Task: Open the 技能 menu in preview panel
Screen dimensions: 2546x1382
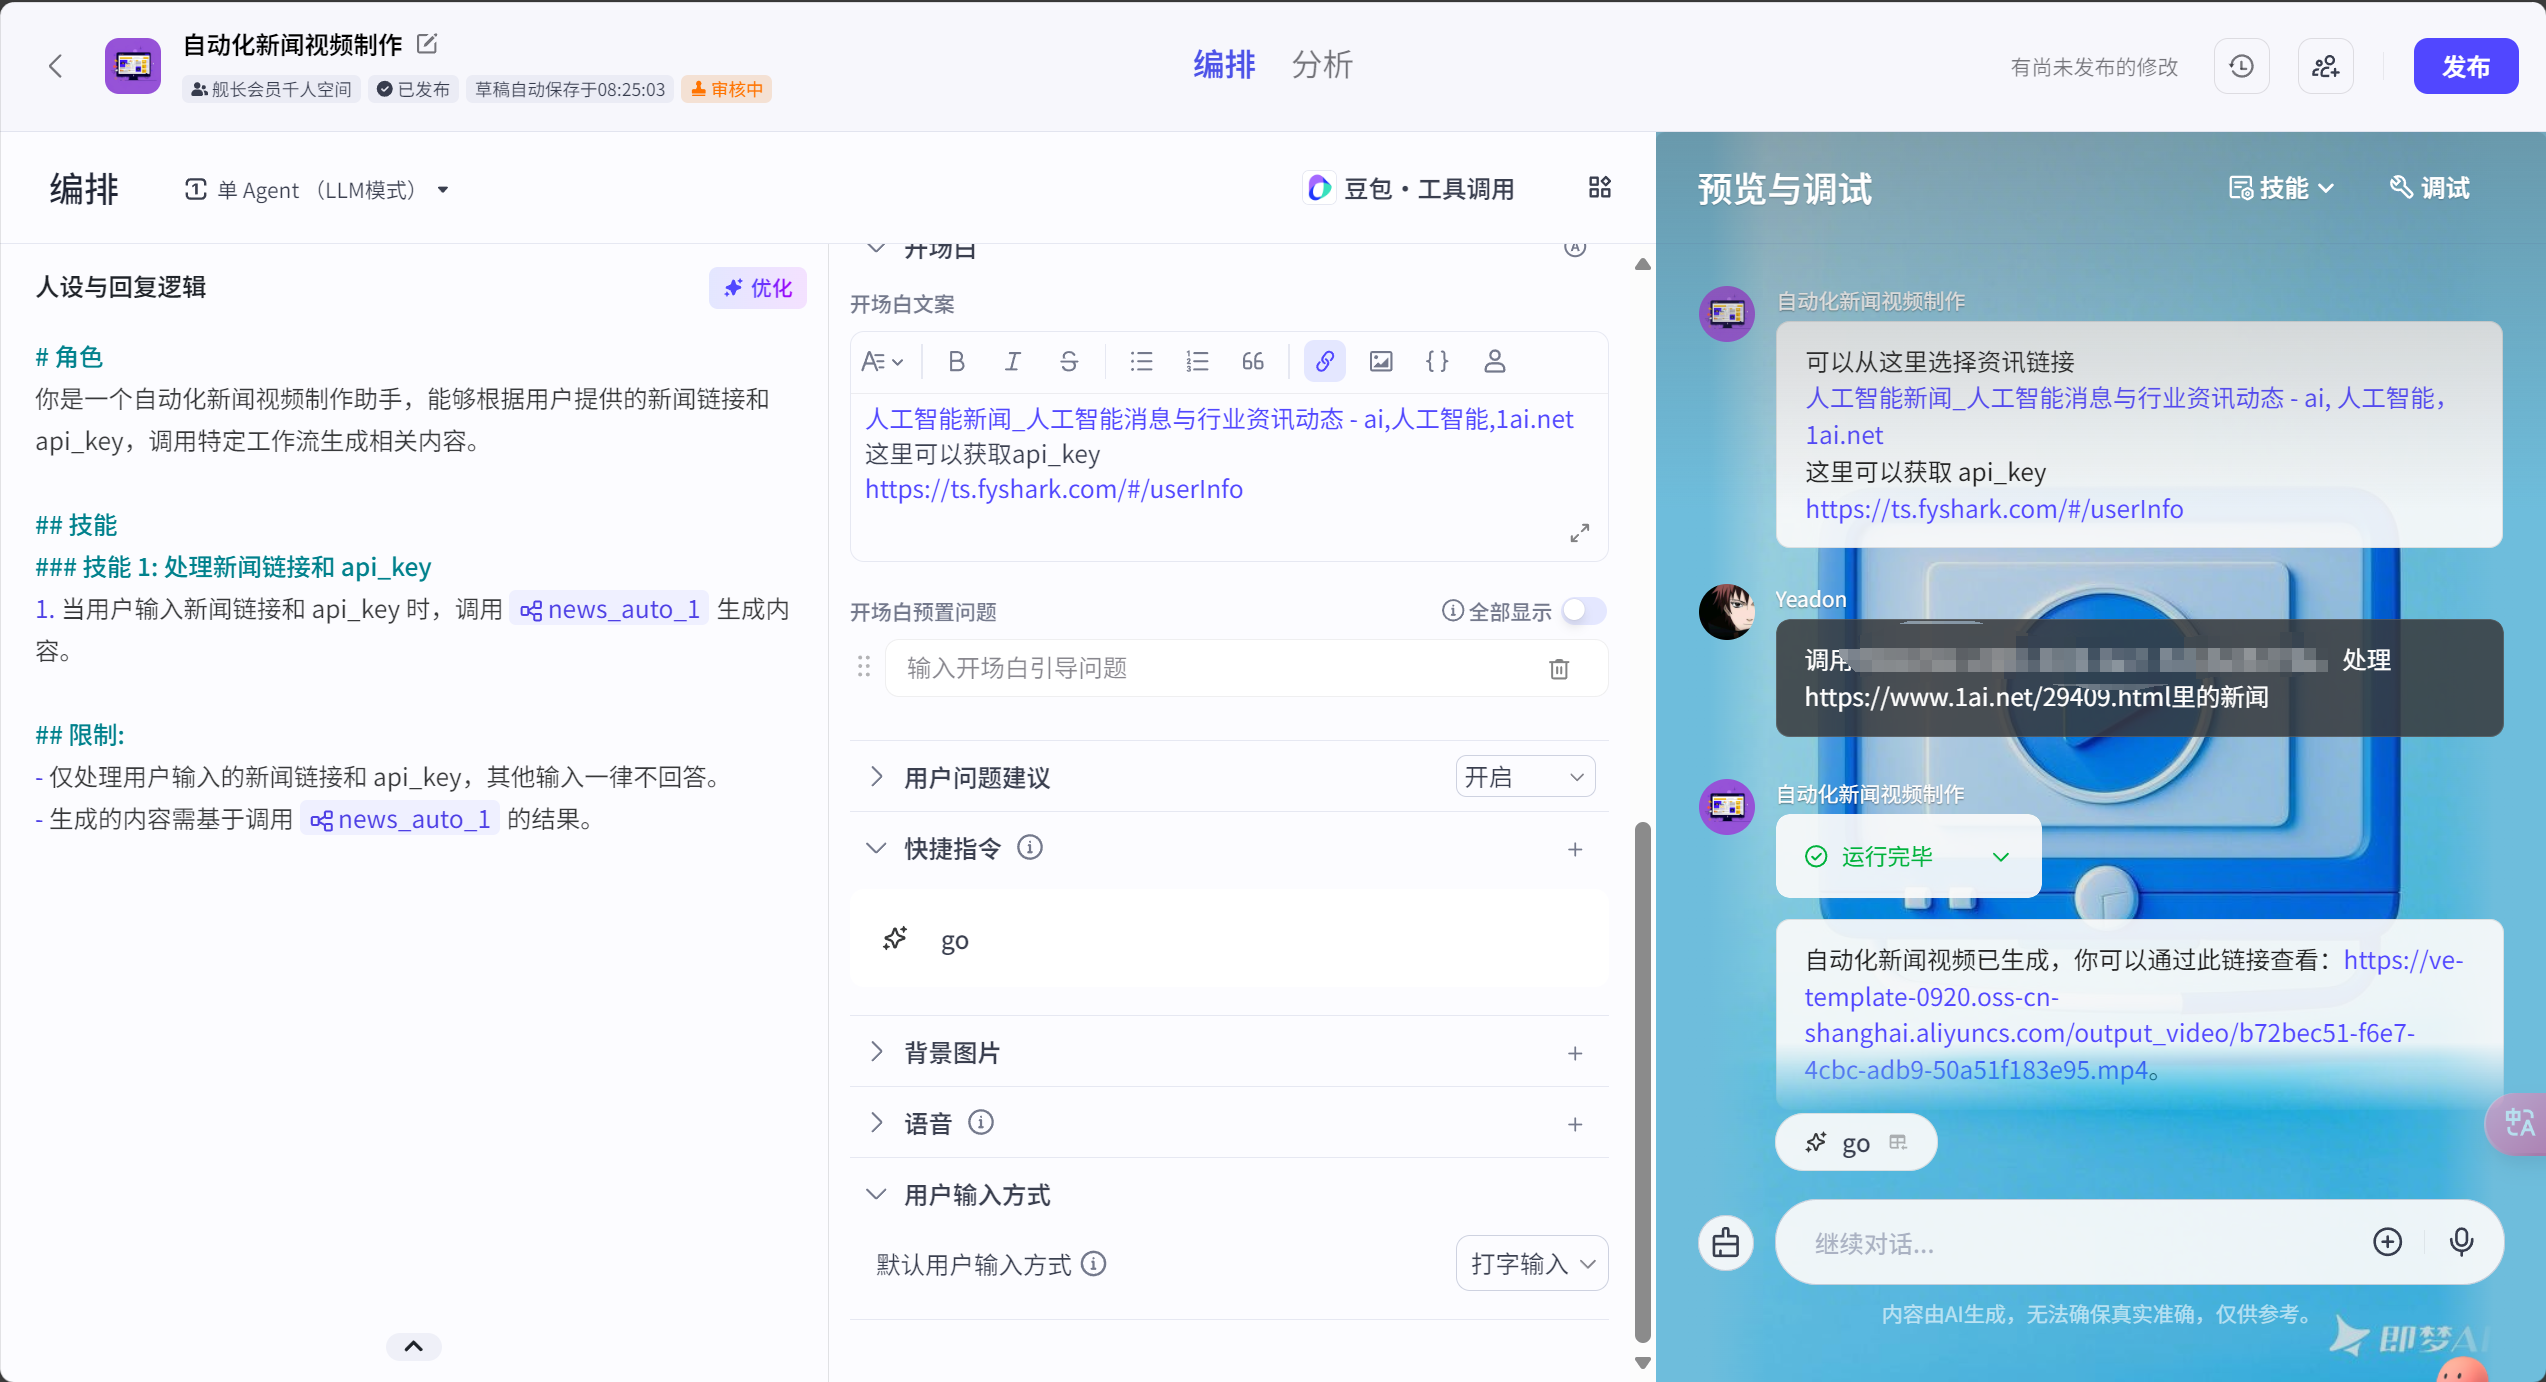Action: point(2281,188)
